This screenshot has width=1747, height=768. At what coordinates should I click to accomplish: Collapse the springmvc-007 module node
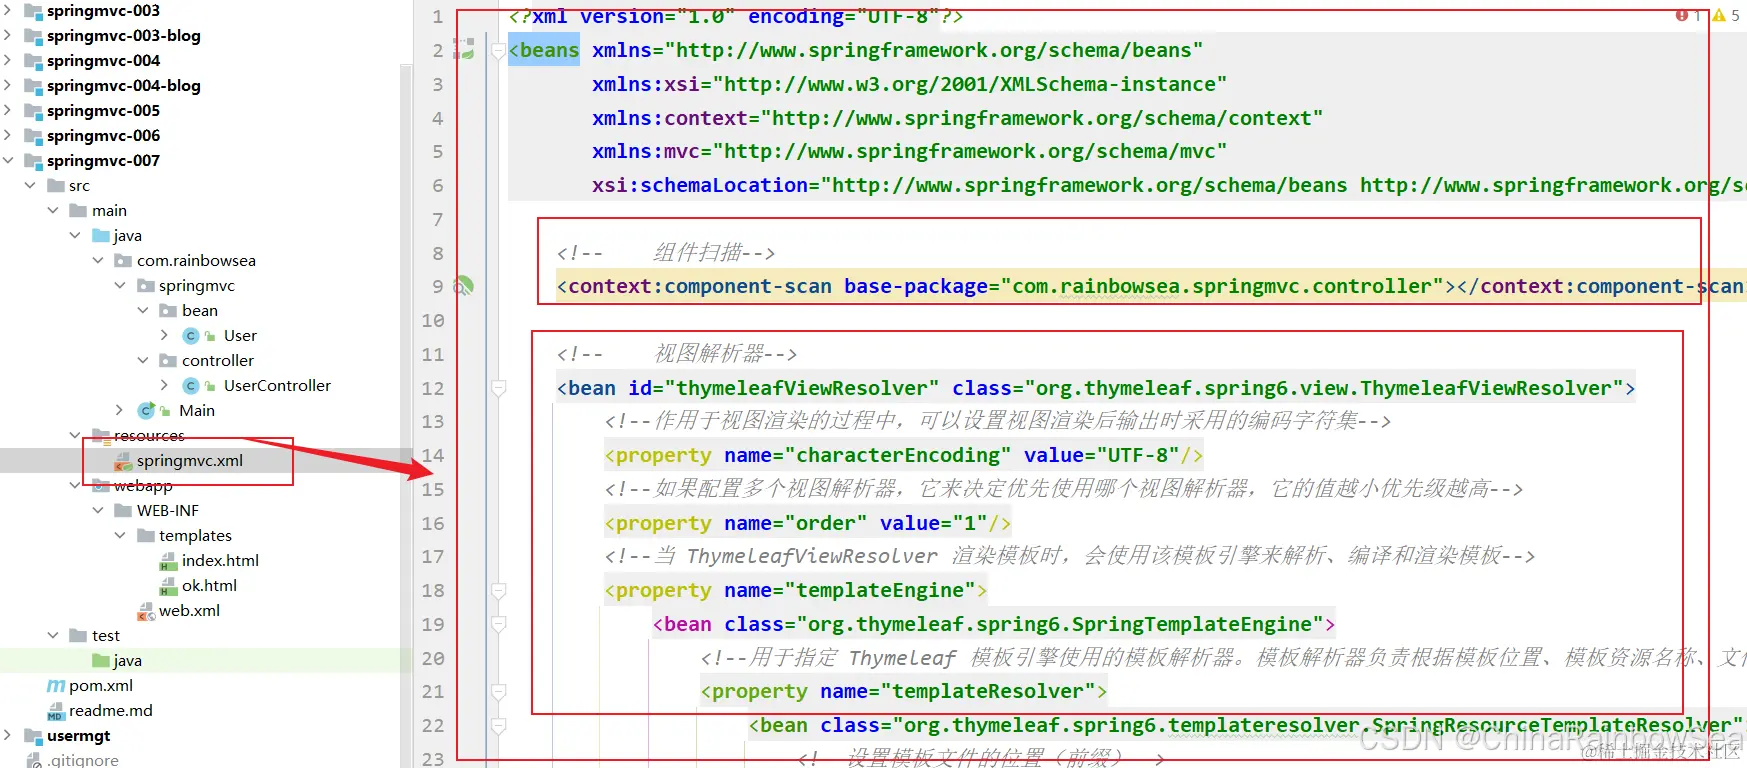[x=8, y=160]
